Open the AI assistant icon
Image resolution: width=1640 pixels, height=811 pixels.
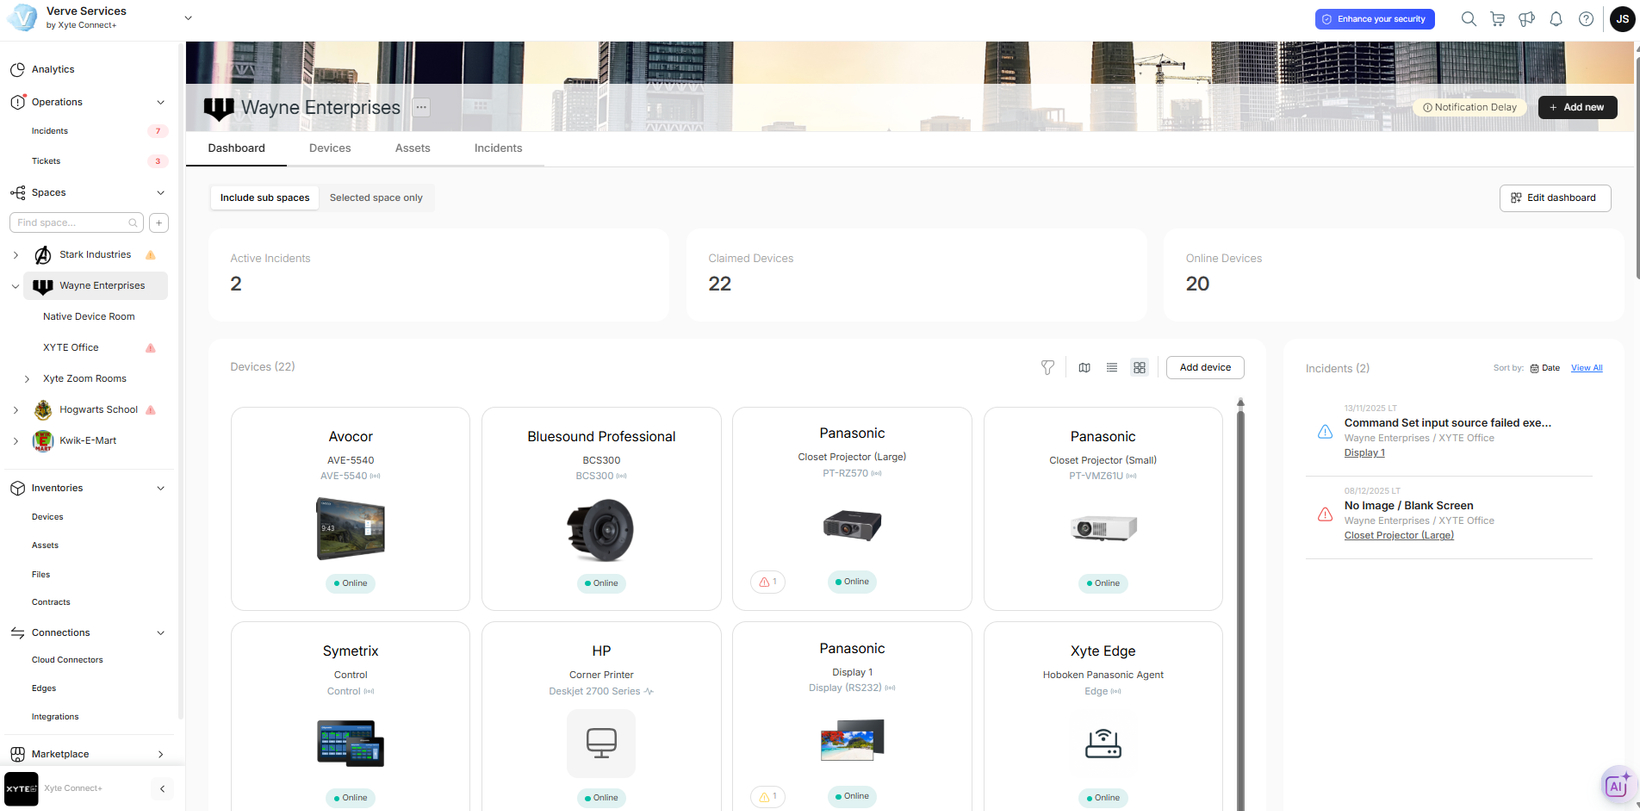tap(1616, 785)
